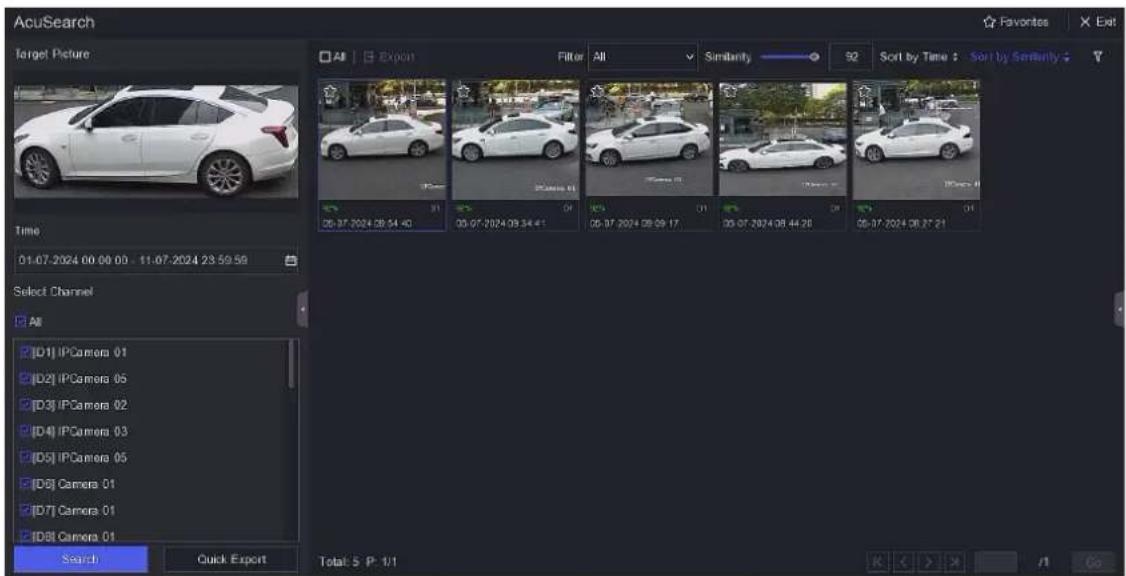
Task: Sort results by Time
Action: point(919,57)
